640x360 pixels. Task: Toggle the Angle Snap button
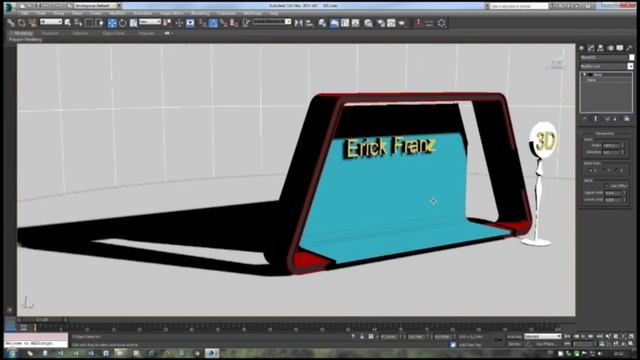click(x=213, y=23)
